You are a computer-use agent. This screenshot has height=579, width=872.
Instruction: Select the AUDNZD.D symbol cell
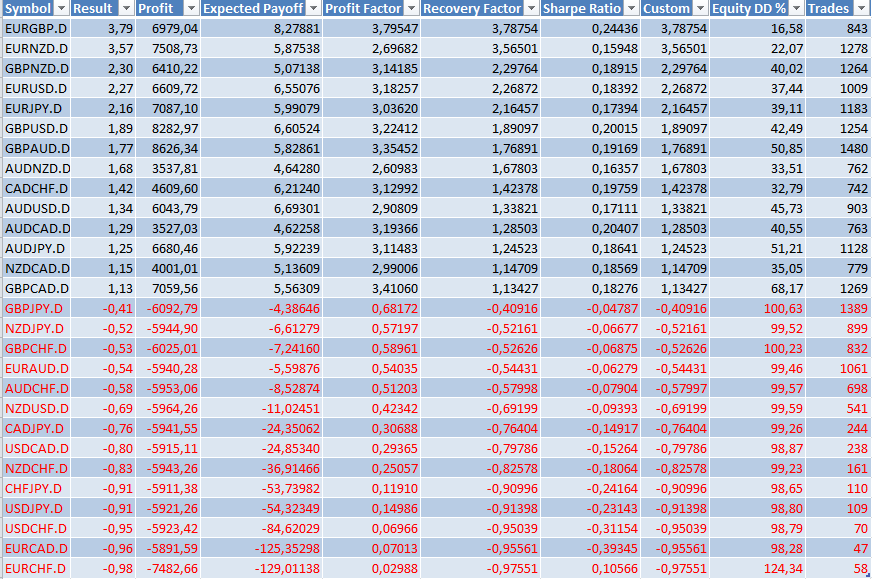click(36, 169)
